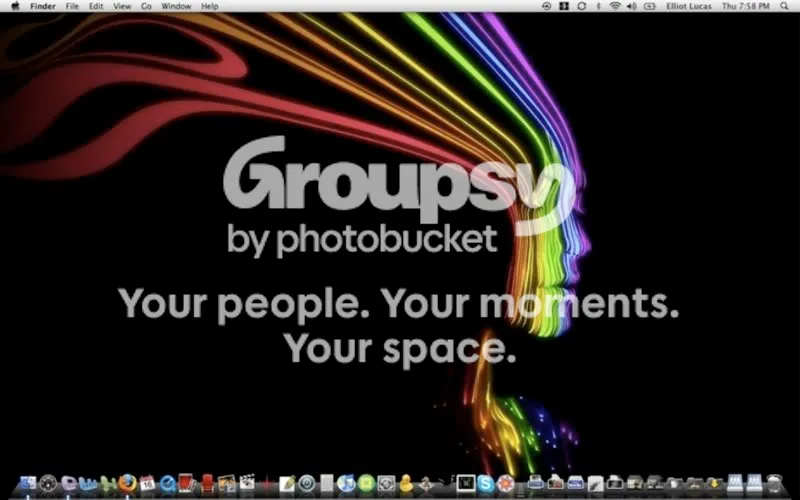Open the Help menu
The image size is (800, 500).
(210, 6)
